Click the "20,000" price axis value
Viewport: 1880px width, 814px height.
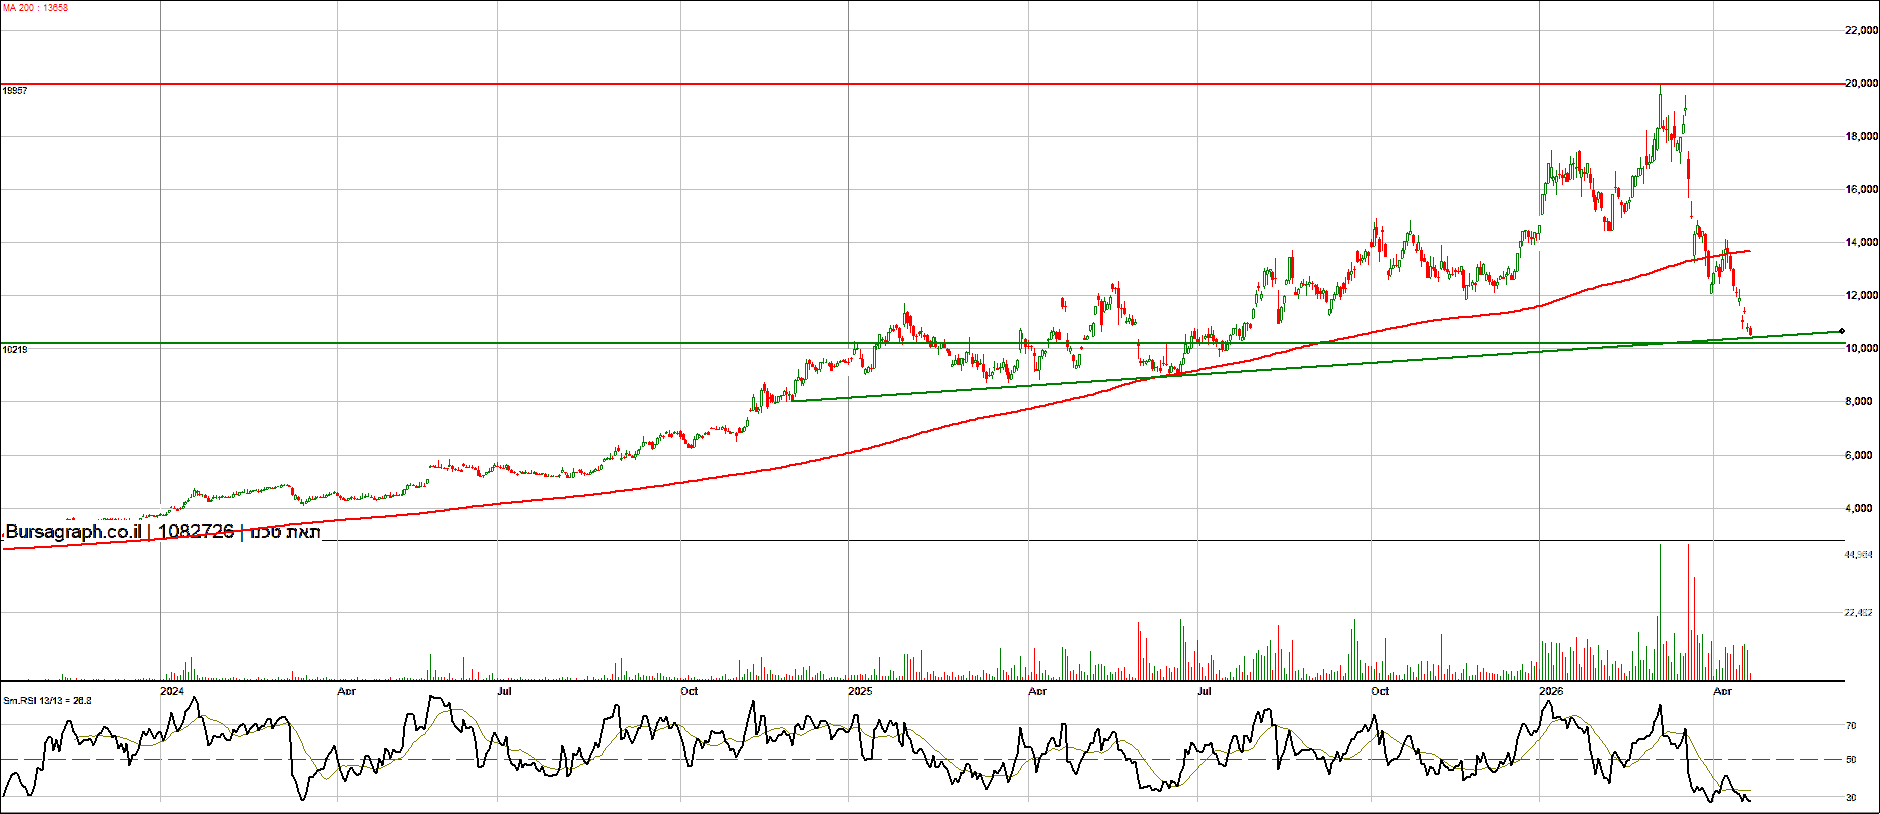[x=1860, y=84]
